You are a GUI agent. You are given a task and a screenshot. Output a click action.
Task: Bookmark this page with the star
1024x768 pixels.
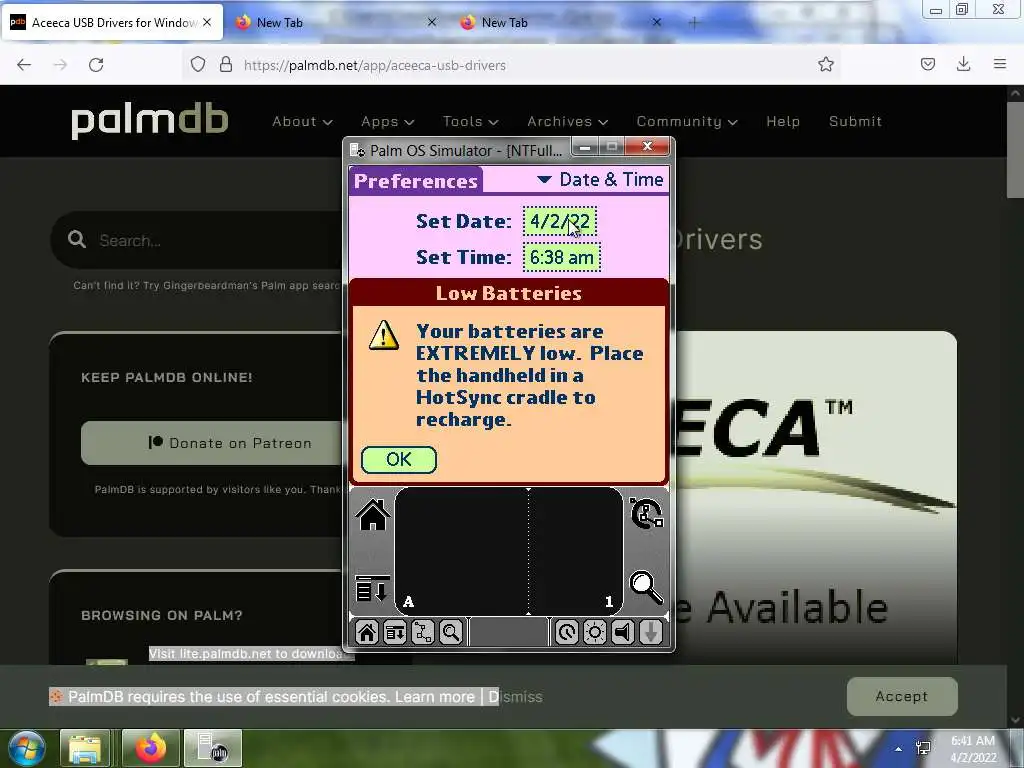(825, 64)
